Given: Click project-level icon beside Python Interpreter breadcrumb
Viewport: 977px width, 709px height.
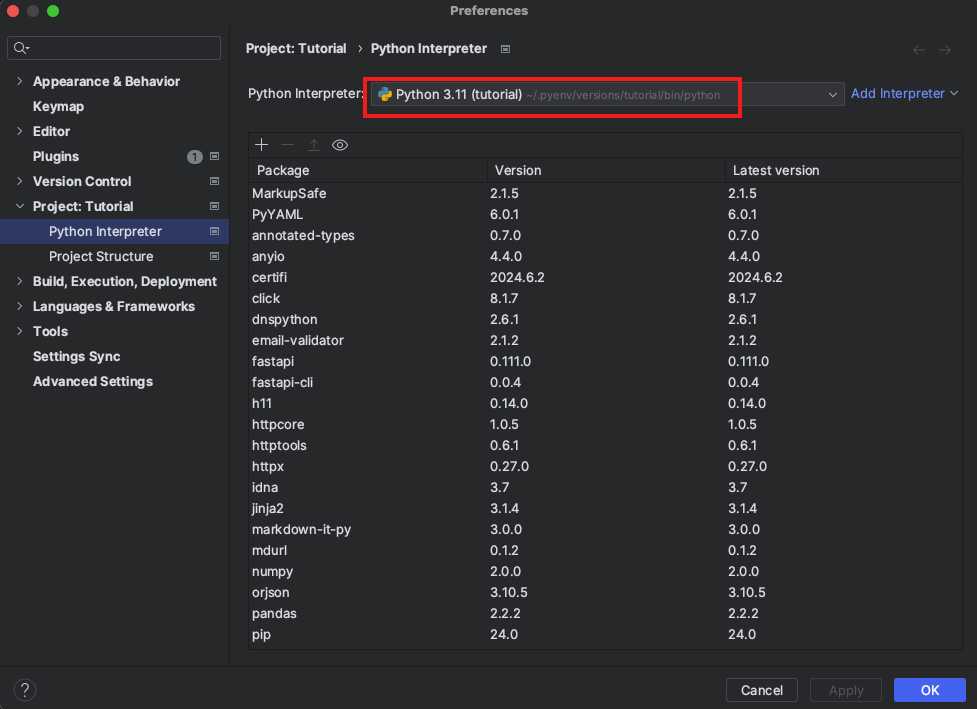Looking at the screenshot, I should [505, 49].
